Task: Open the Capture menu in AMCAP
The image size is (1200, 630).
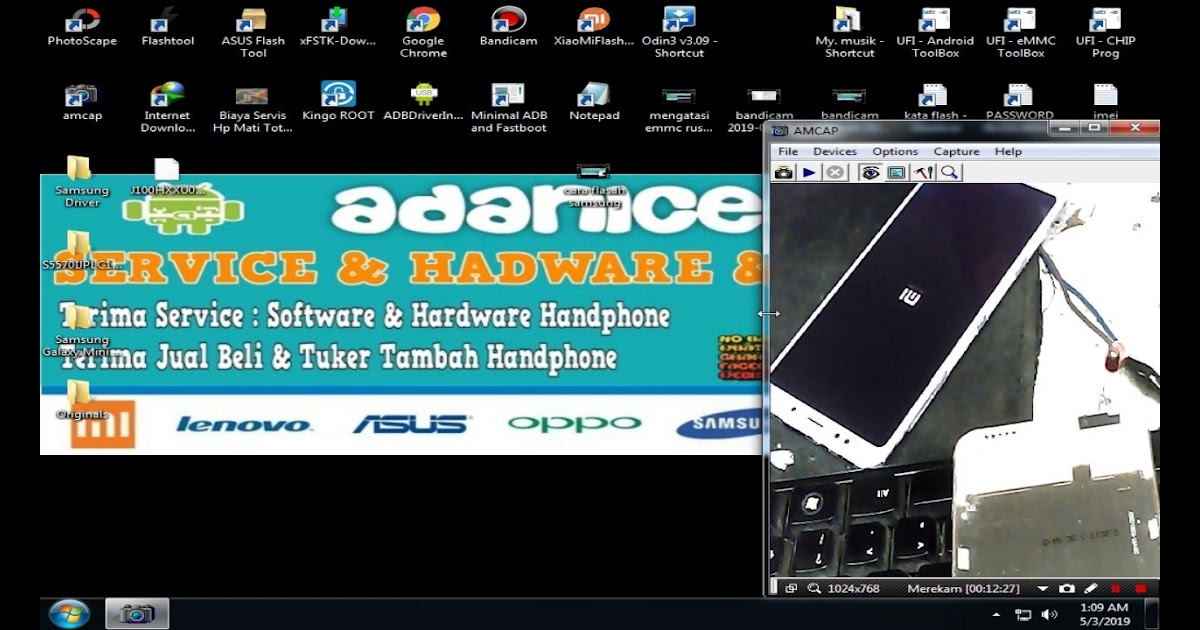Action: [x=957, y=151]
